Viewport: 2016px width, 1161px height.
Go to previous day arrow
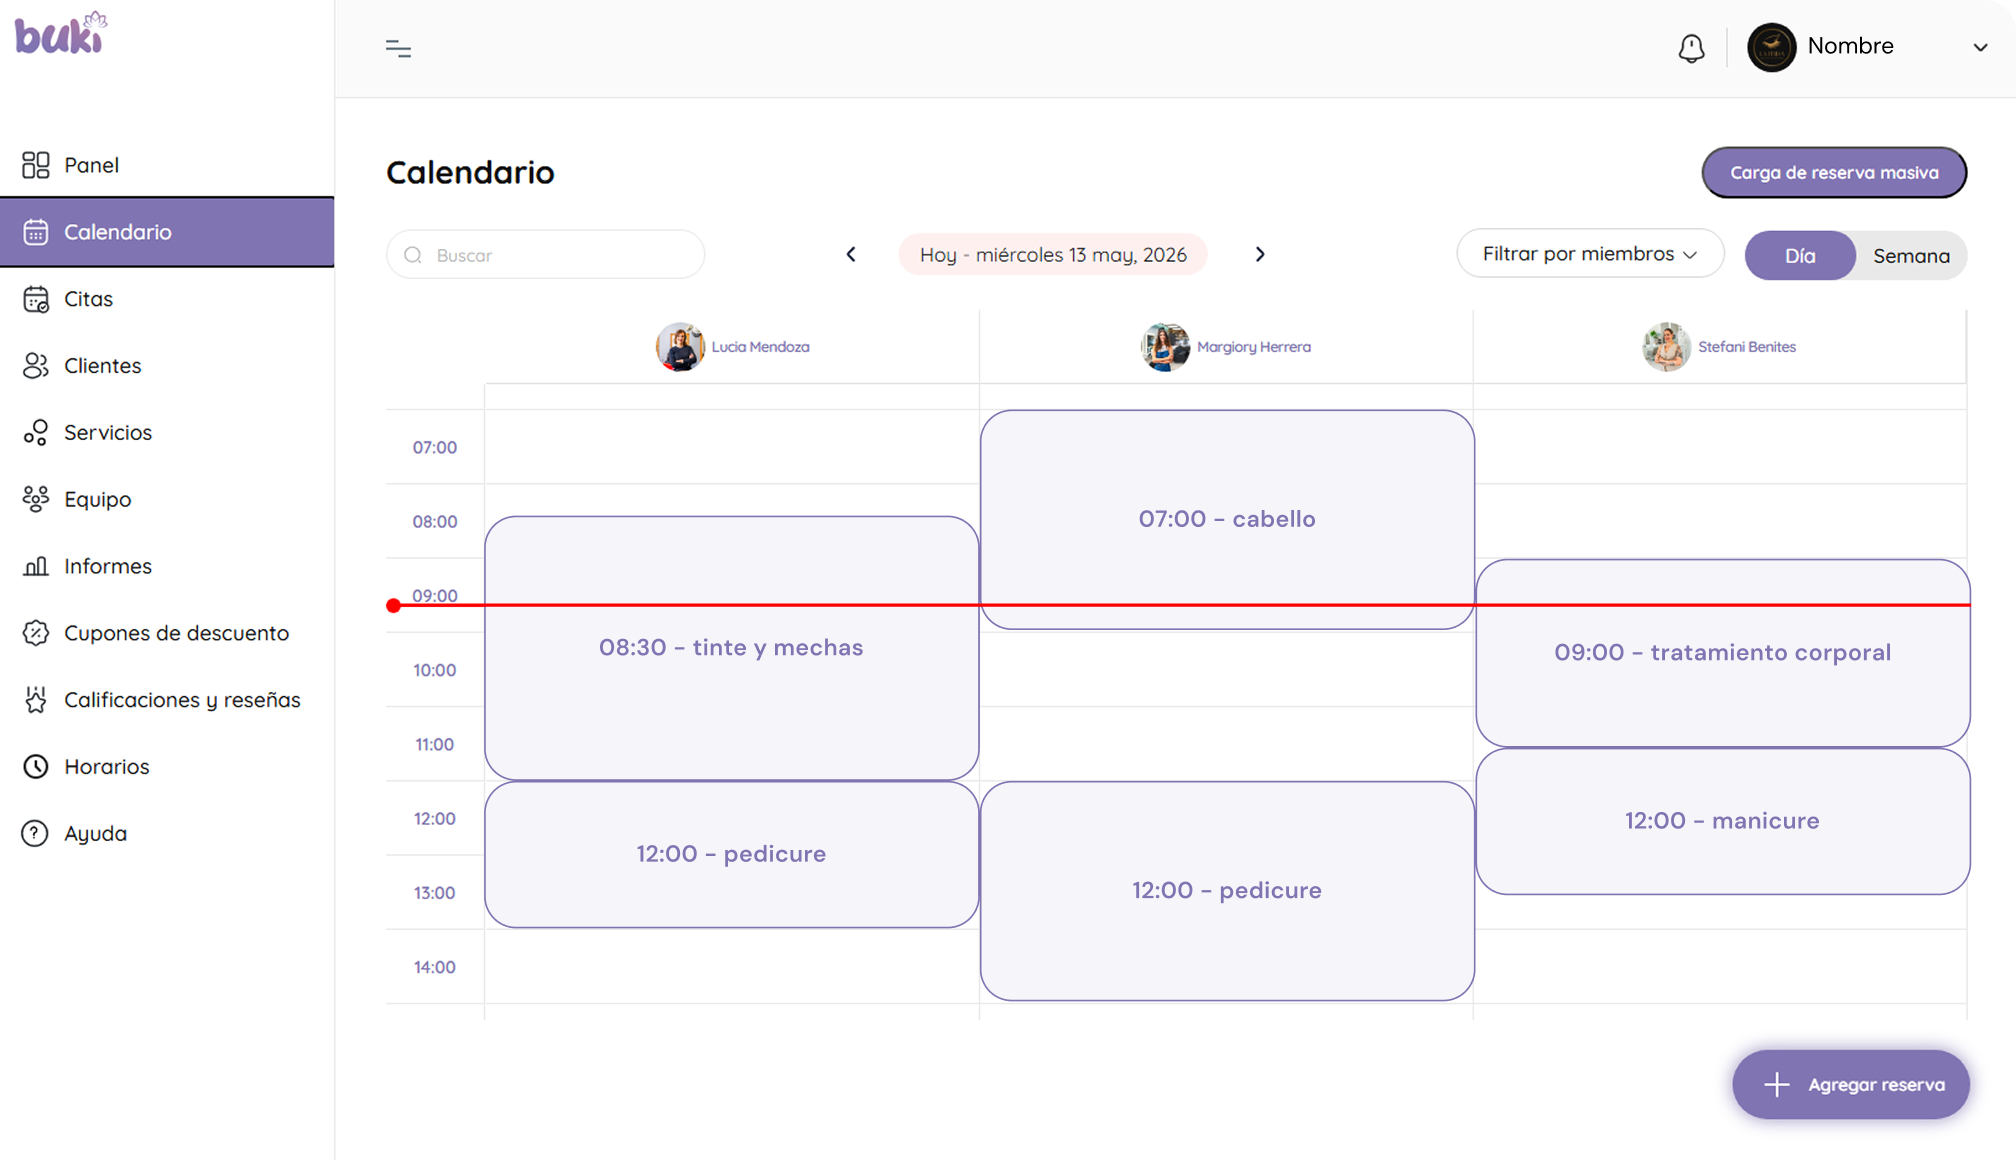tap(851, 254)
